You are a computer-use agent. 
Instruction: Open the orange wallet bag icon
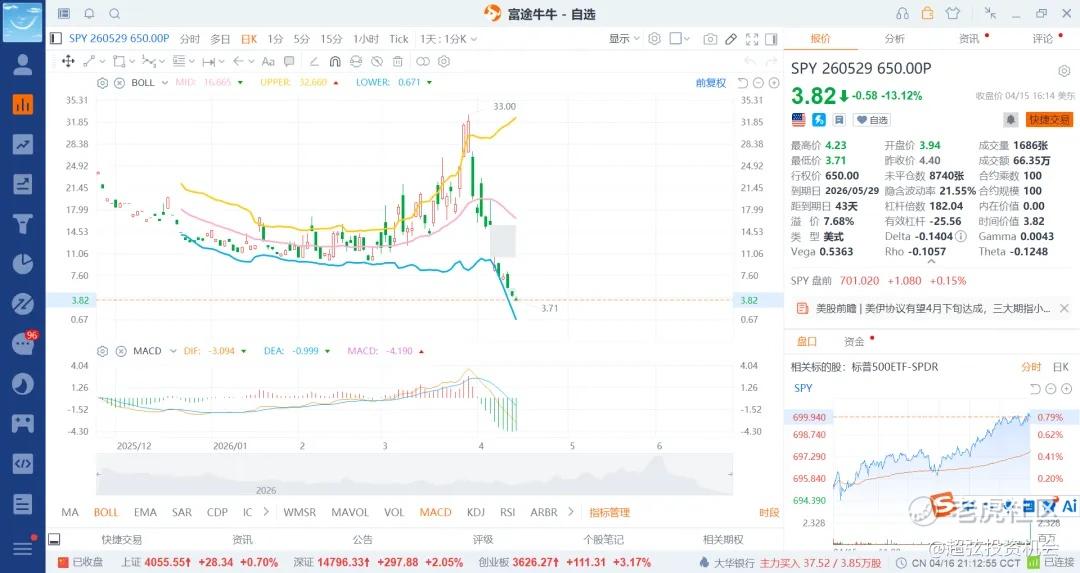(x=927, y=13)
